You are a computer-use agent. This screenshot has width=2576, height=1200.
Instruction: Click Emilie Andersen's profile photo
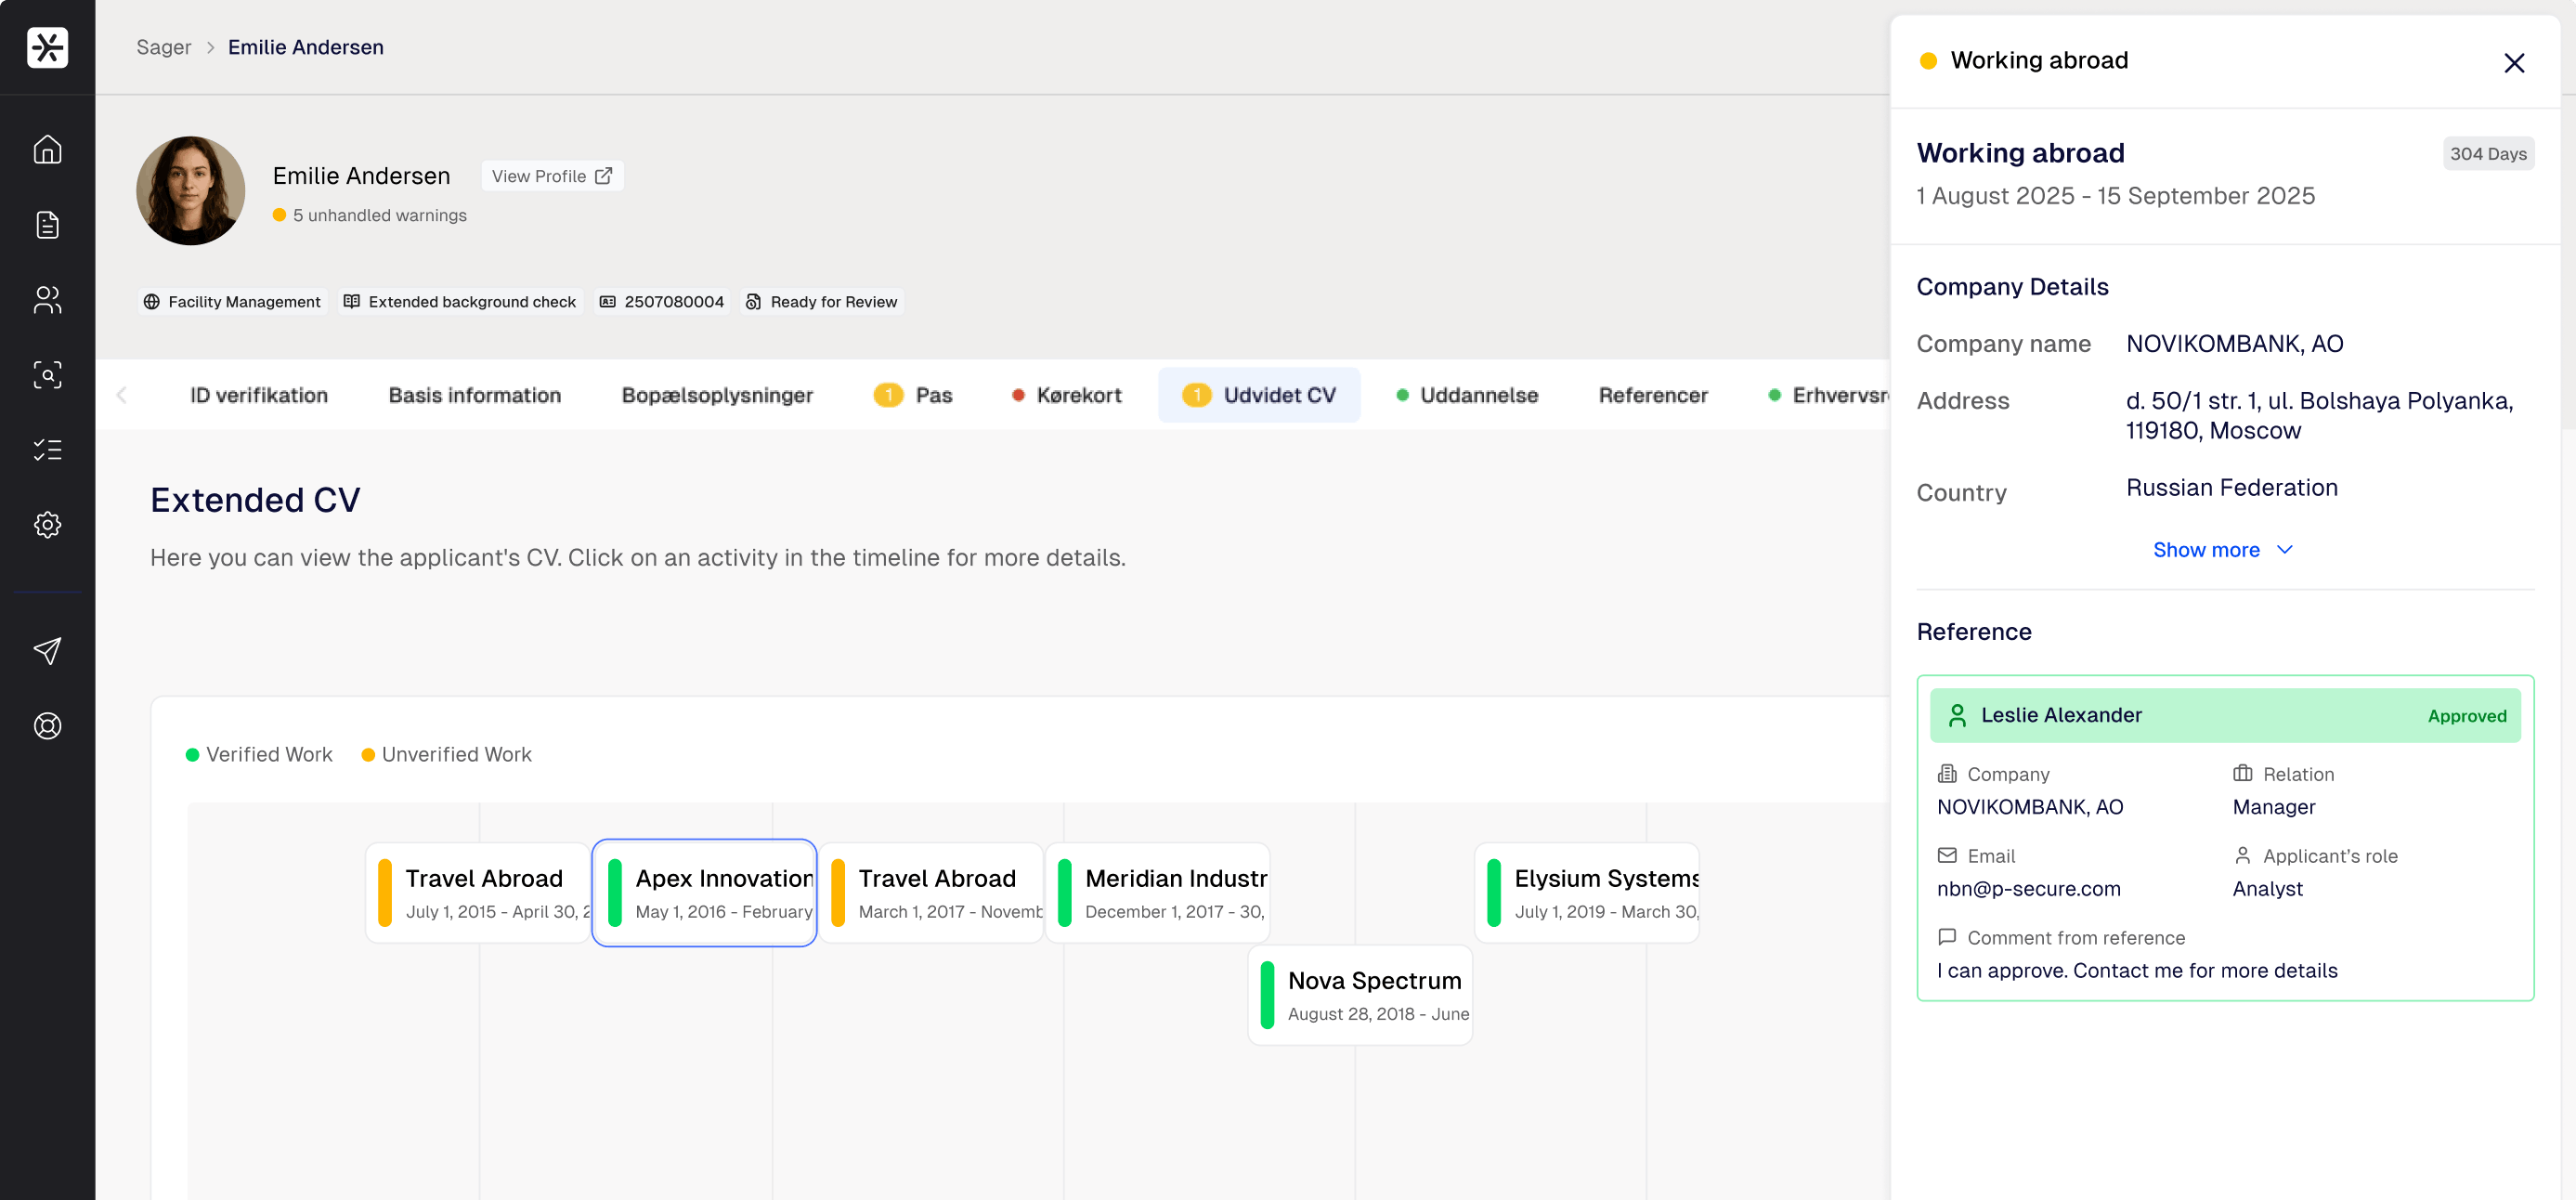tap(190, 190)
